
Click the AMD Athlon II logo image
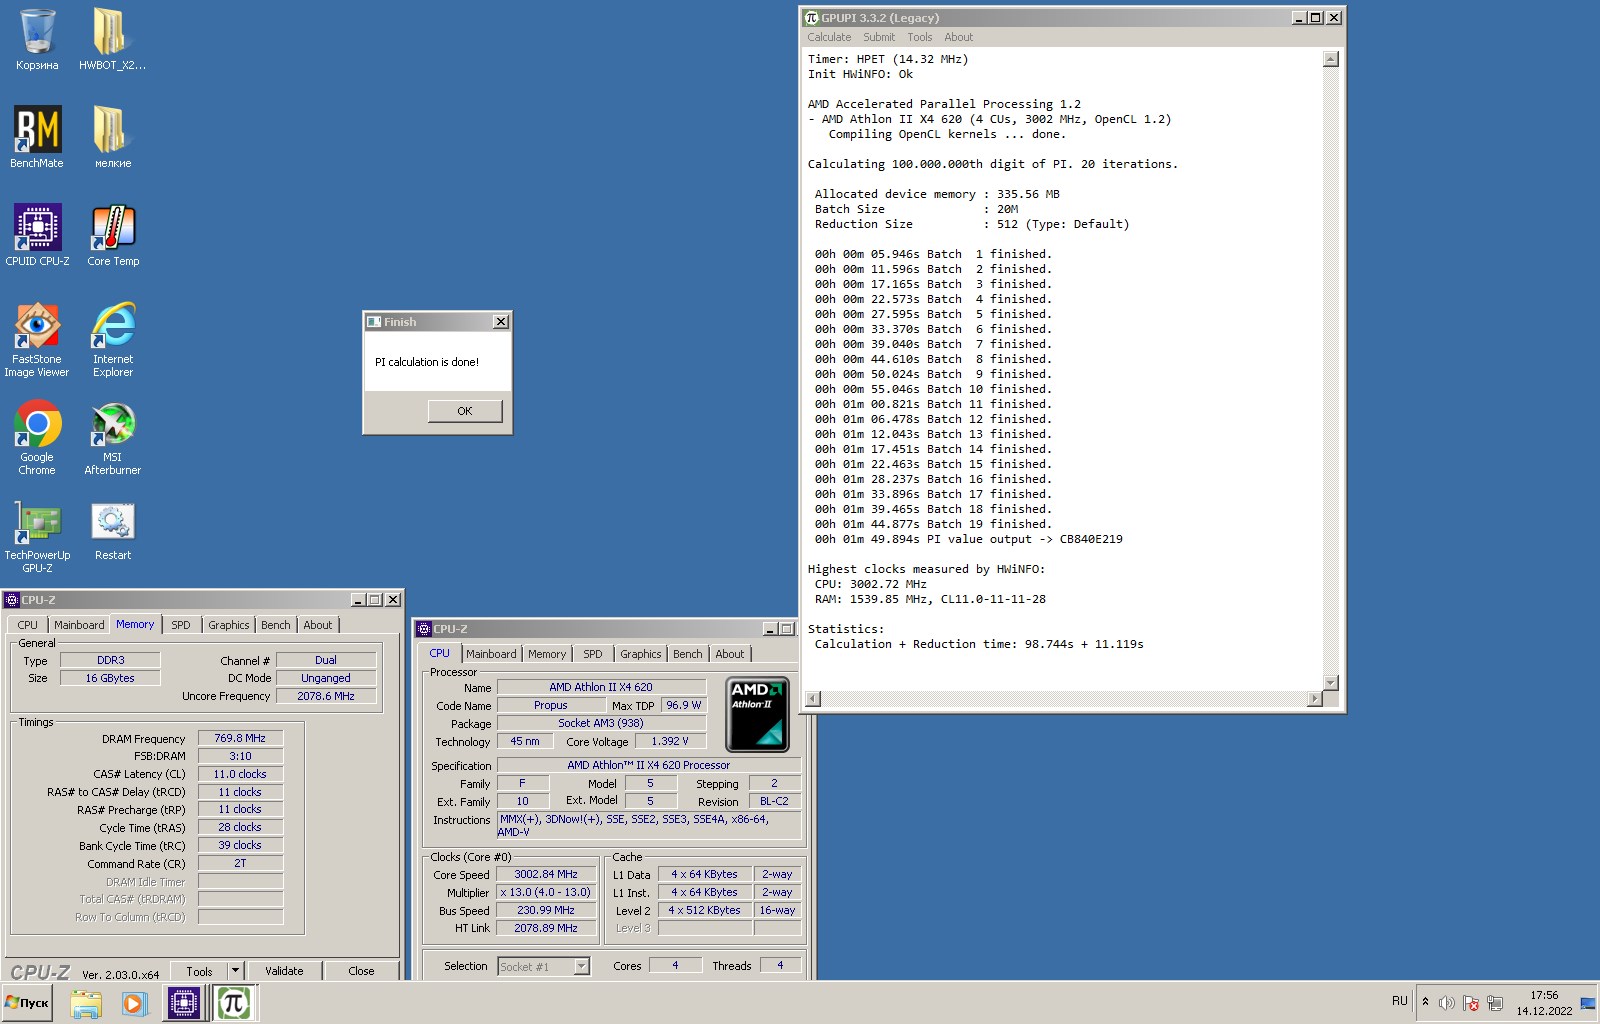758,714
